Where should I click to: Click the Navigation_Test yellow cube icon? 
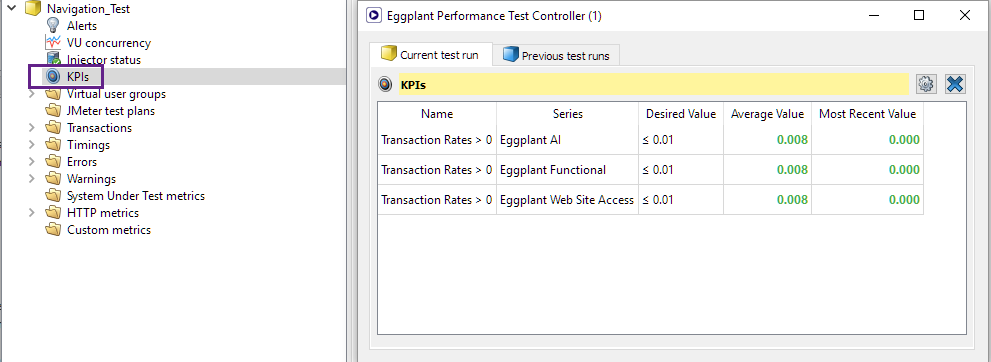33,9
